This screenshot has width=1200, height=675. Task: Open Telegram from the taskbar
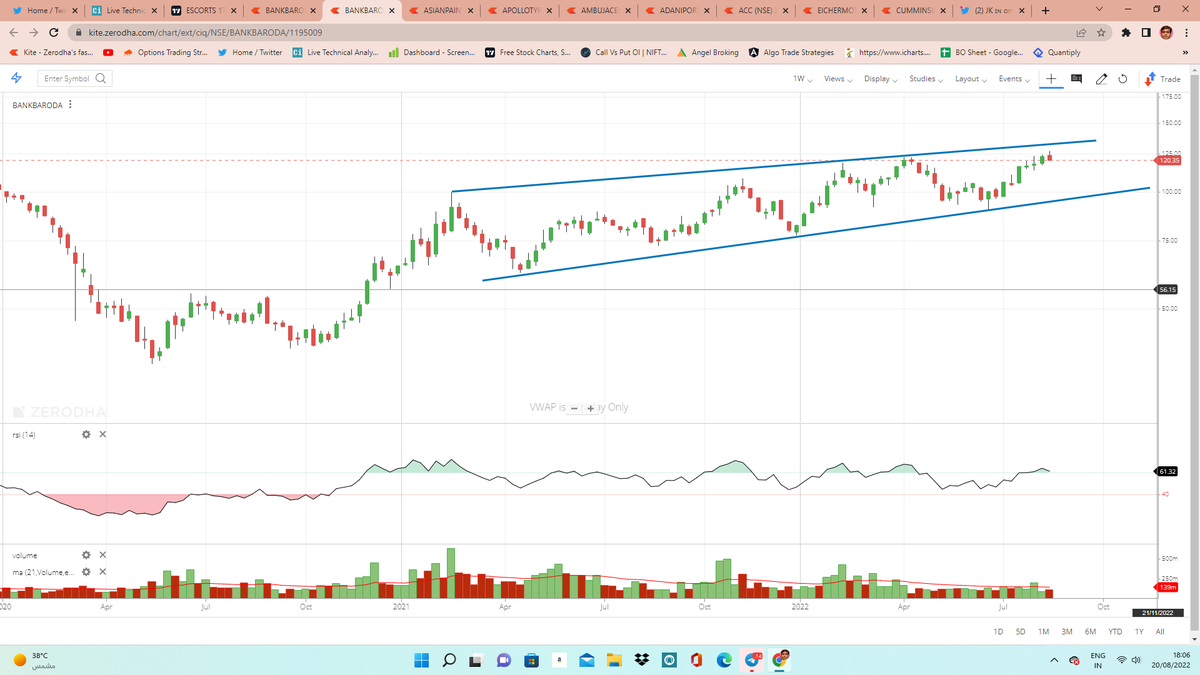752,659
